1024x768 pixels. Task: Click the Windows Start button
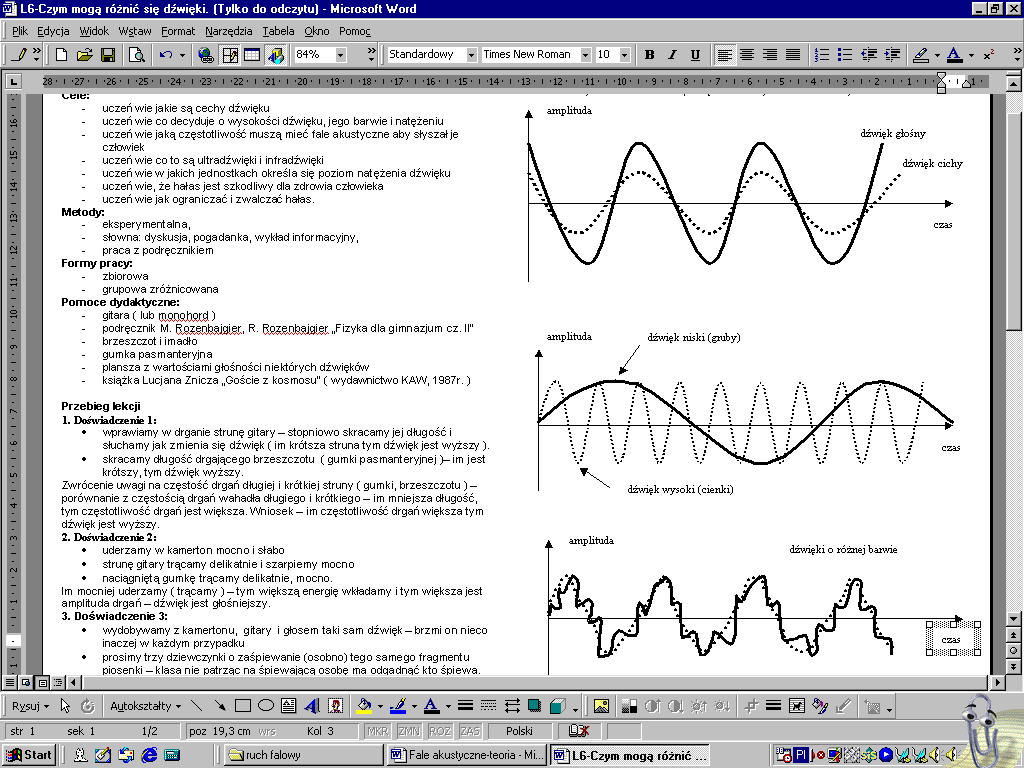tap(28, 754)
